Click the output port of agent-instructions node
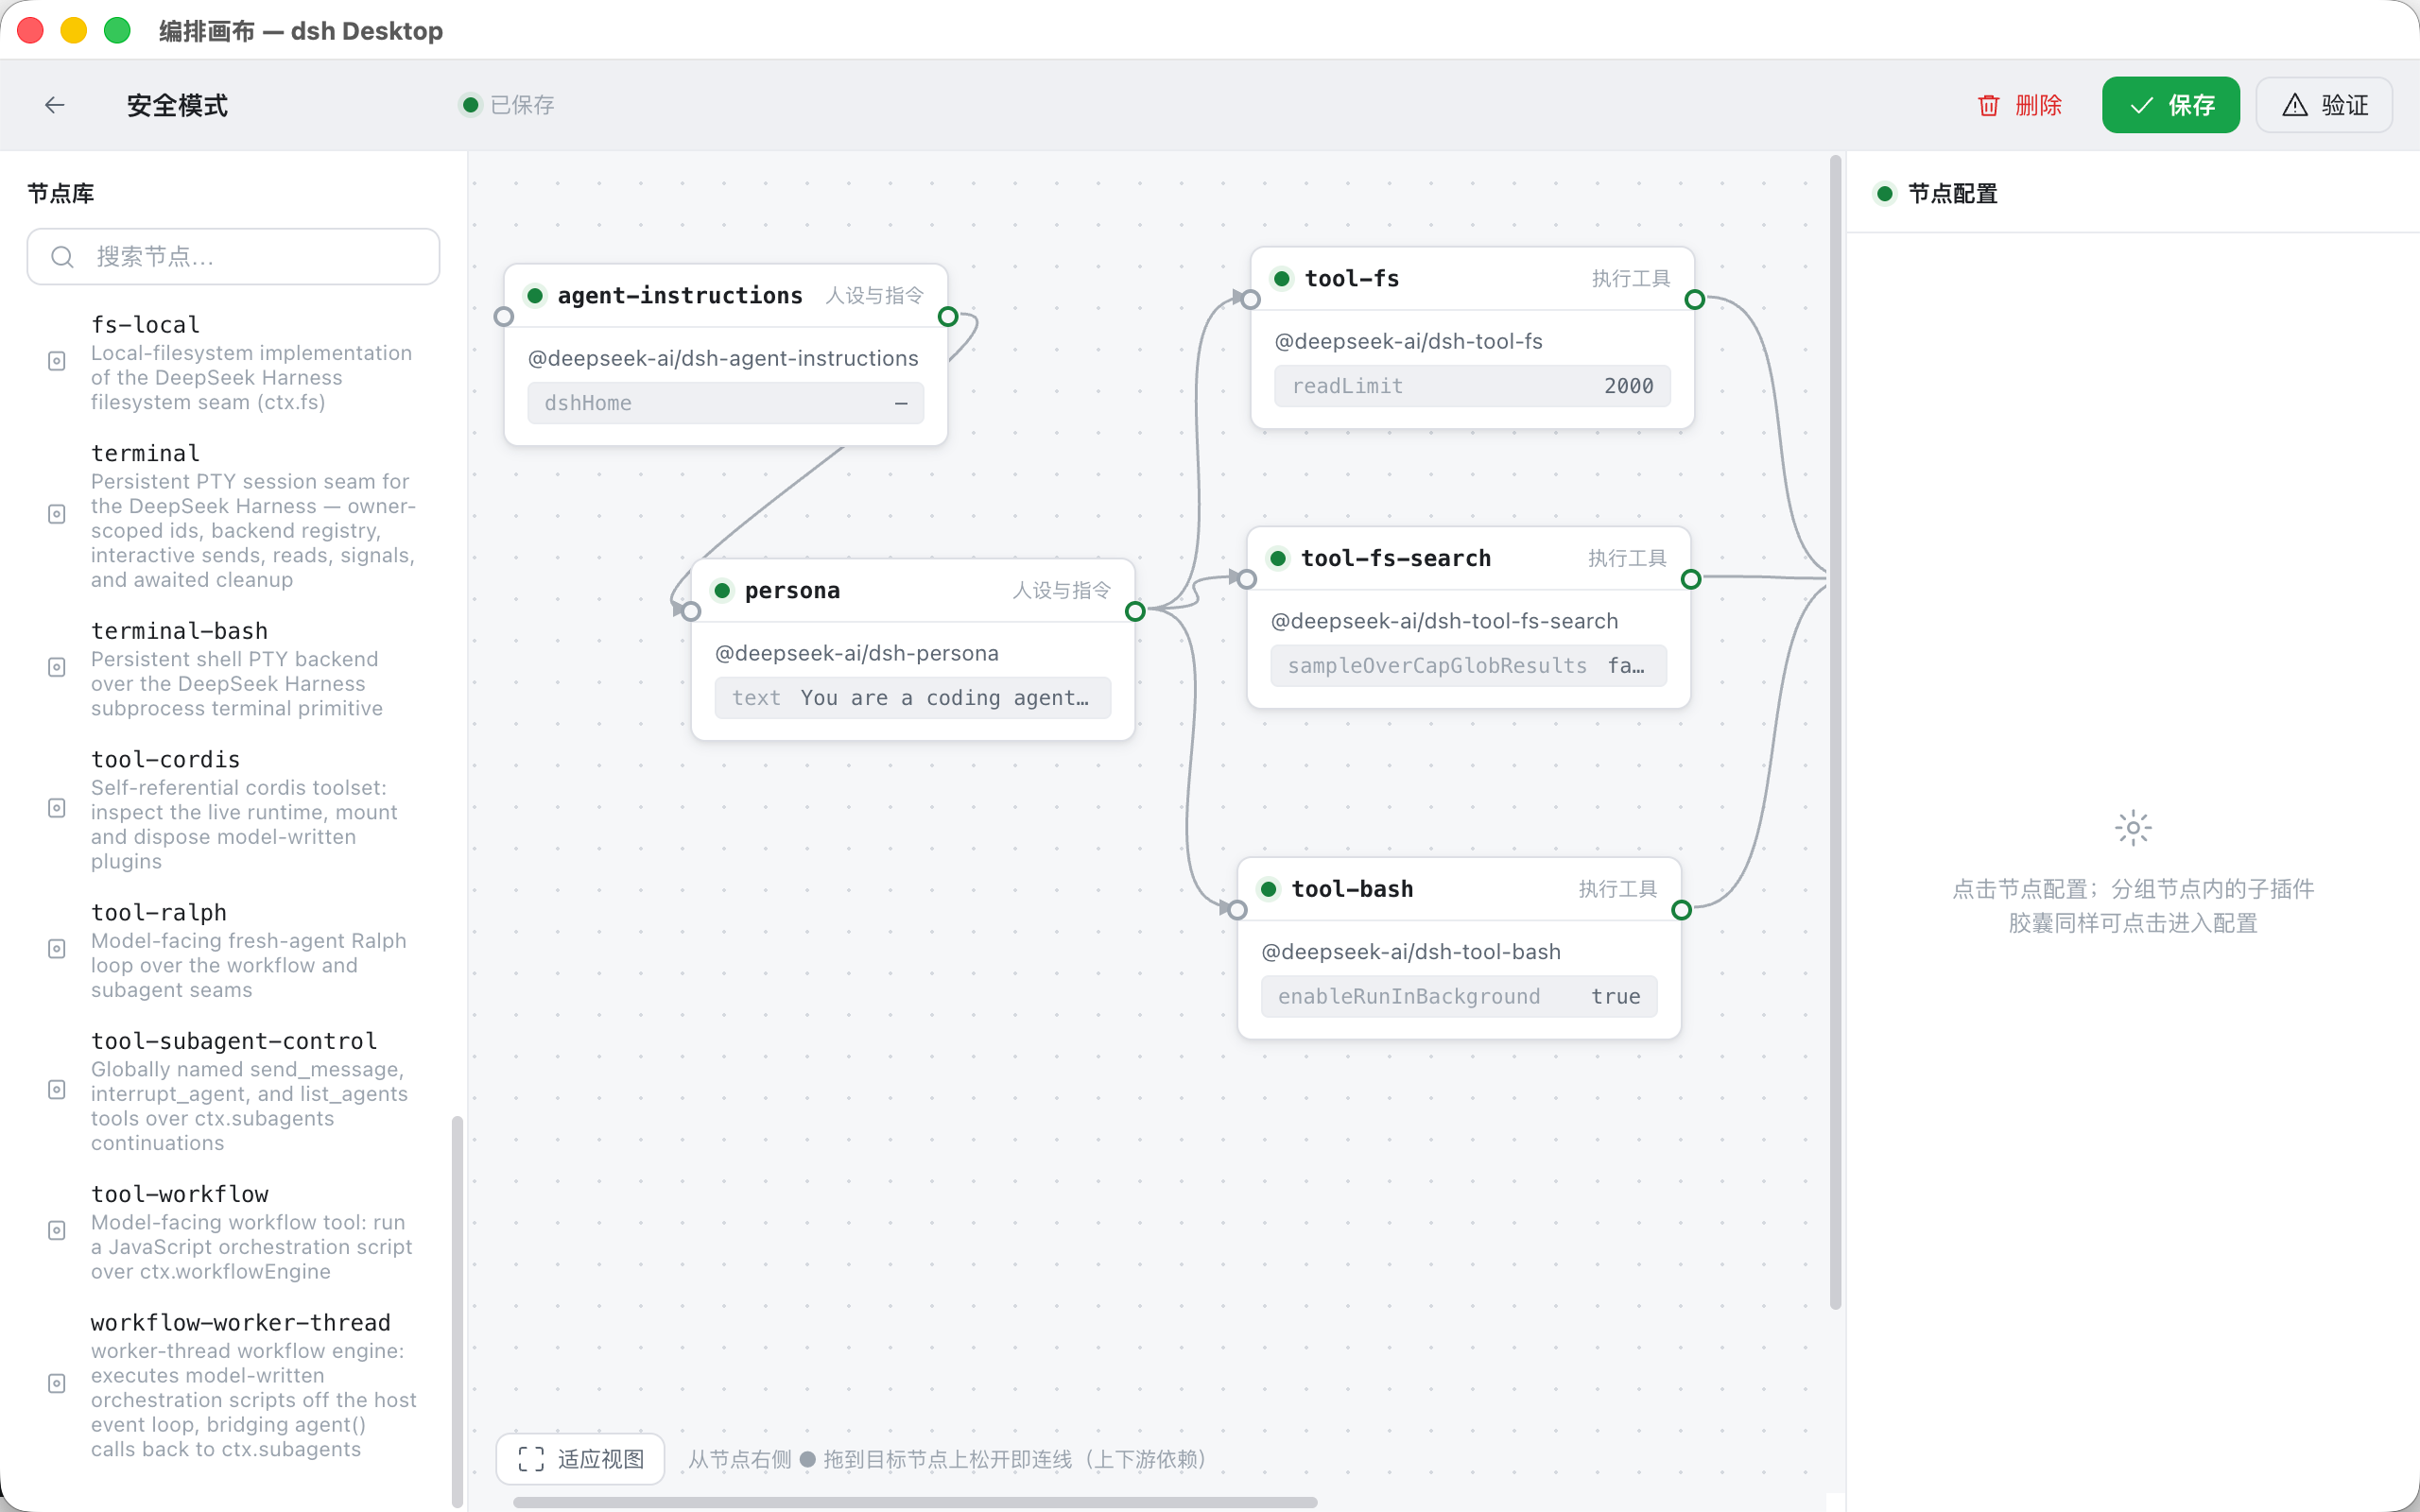Image resolution: width=2420 pixels, height=1512 pixels. pyautogui.click(x=948, y=317)
